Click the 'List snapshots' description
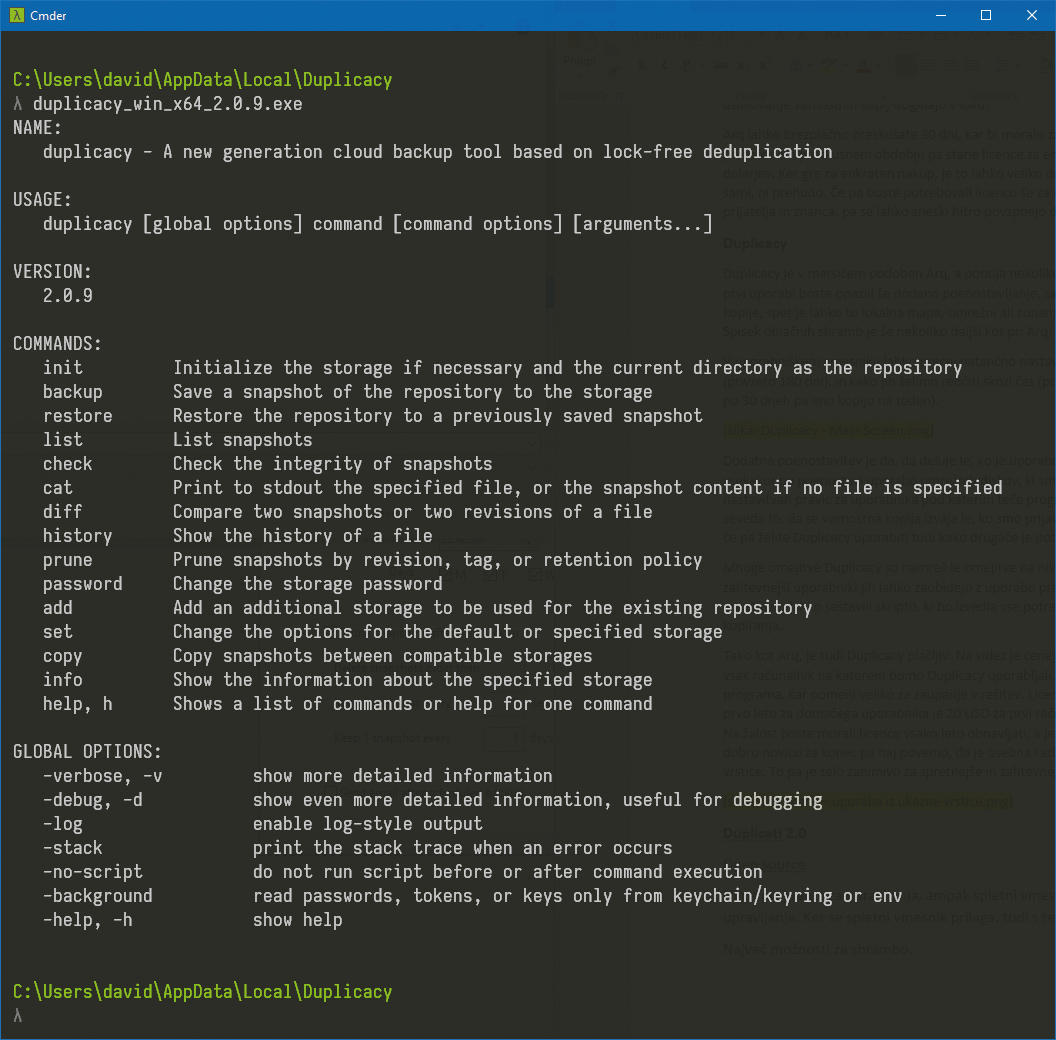 click(242, 440)
